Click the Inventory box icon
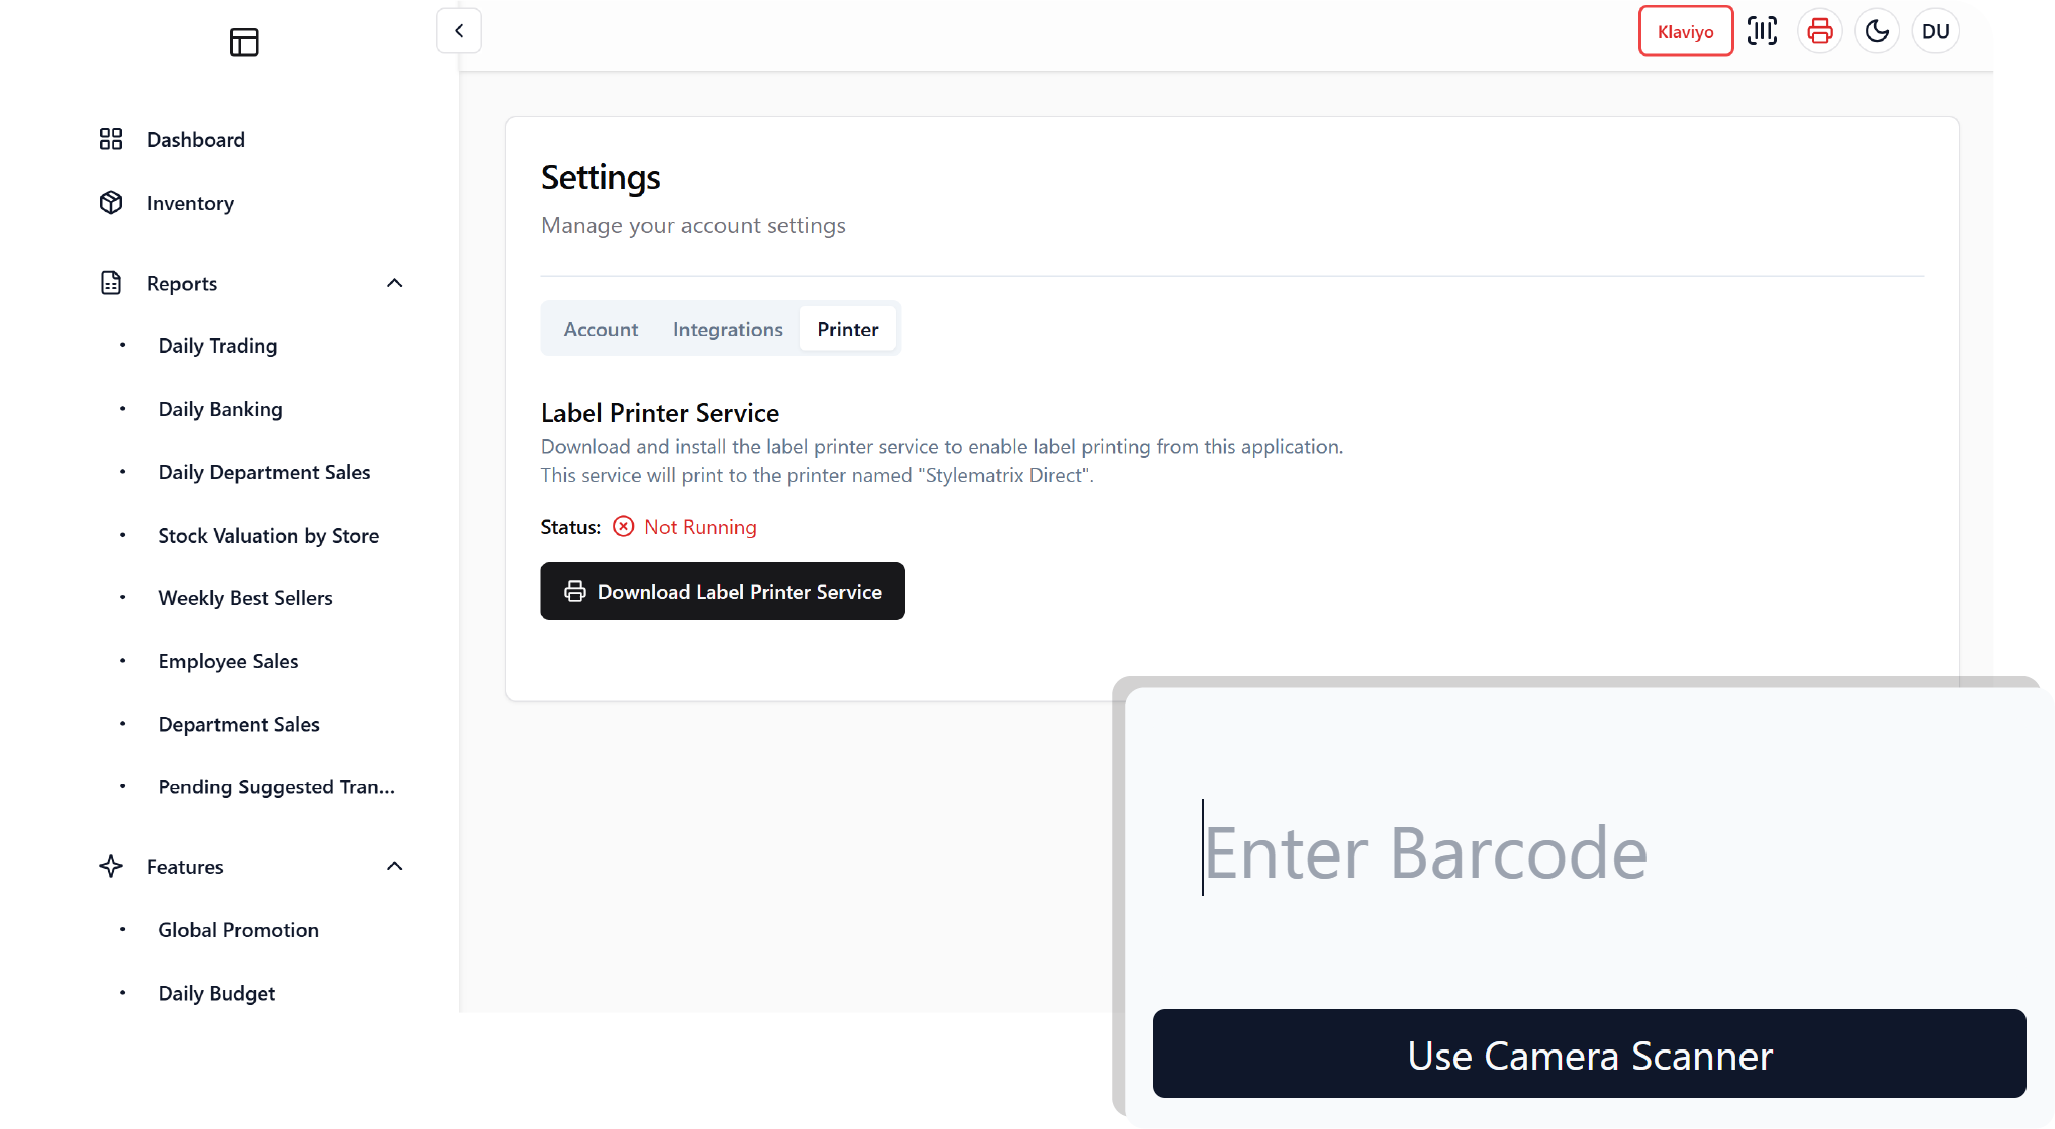The image size is (2055, 1129). (111, 203)
